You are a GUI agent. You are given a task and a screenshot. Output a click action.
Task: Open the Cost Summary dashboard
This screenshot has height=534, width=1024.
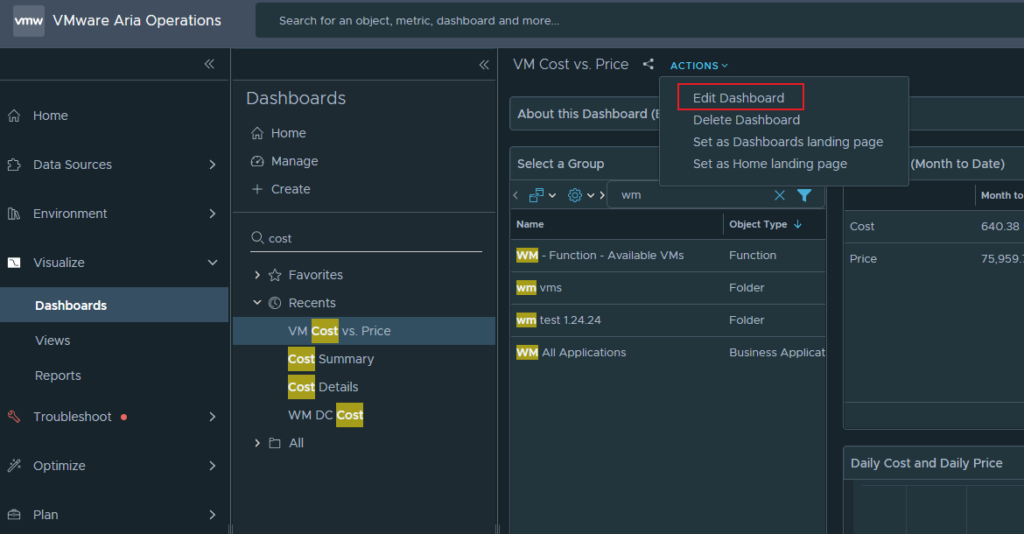click(330, 359)
